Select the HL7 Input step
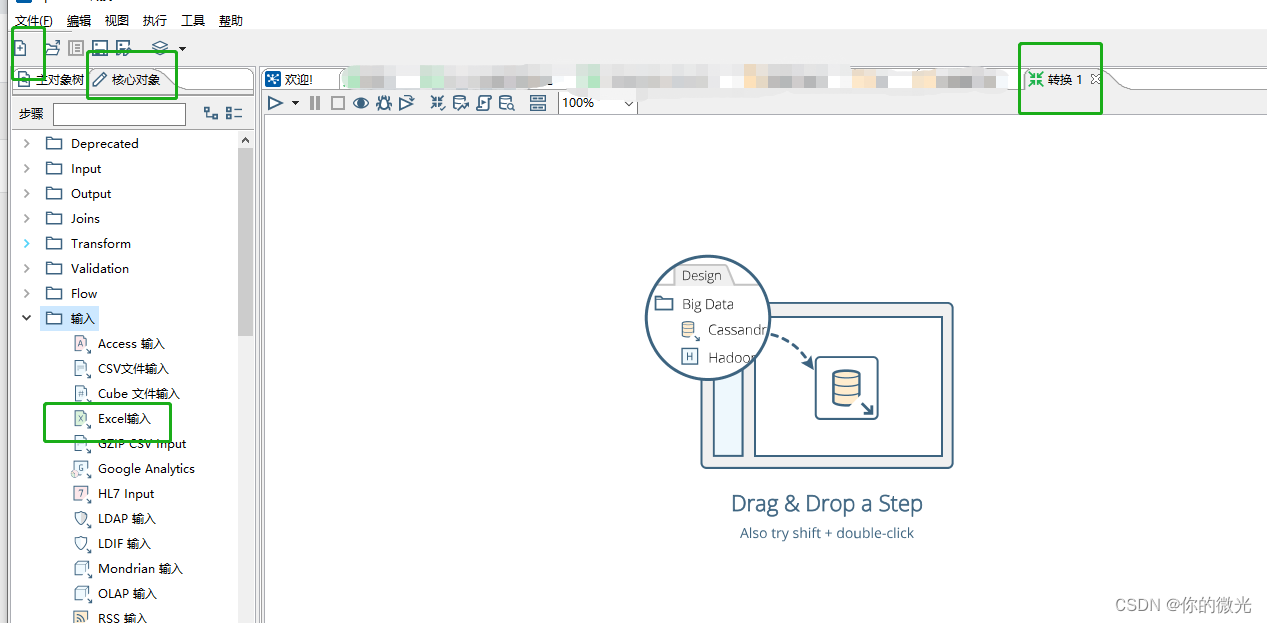1267x623 pixels. [x=114, y=494]
